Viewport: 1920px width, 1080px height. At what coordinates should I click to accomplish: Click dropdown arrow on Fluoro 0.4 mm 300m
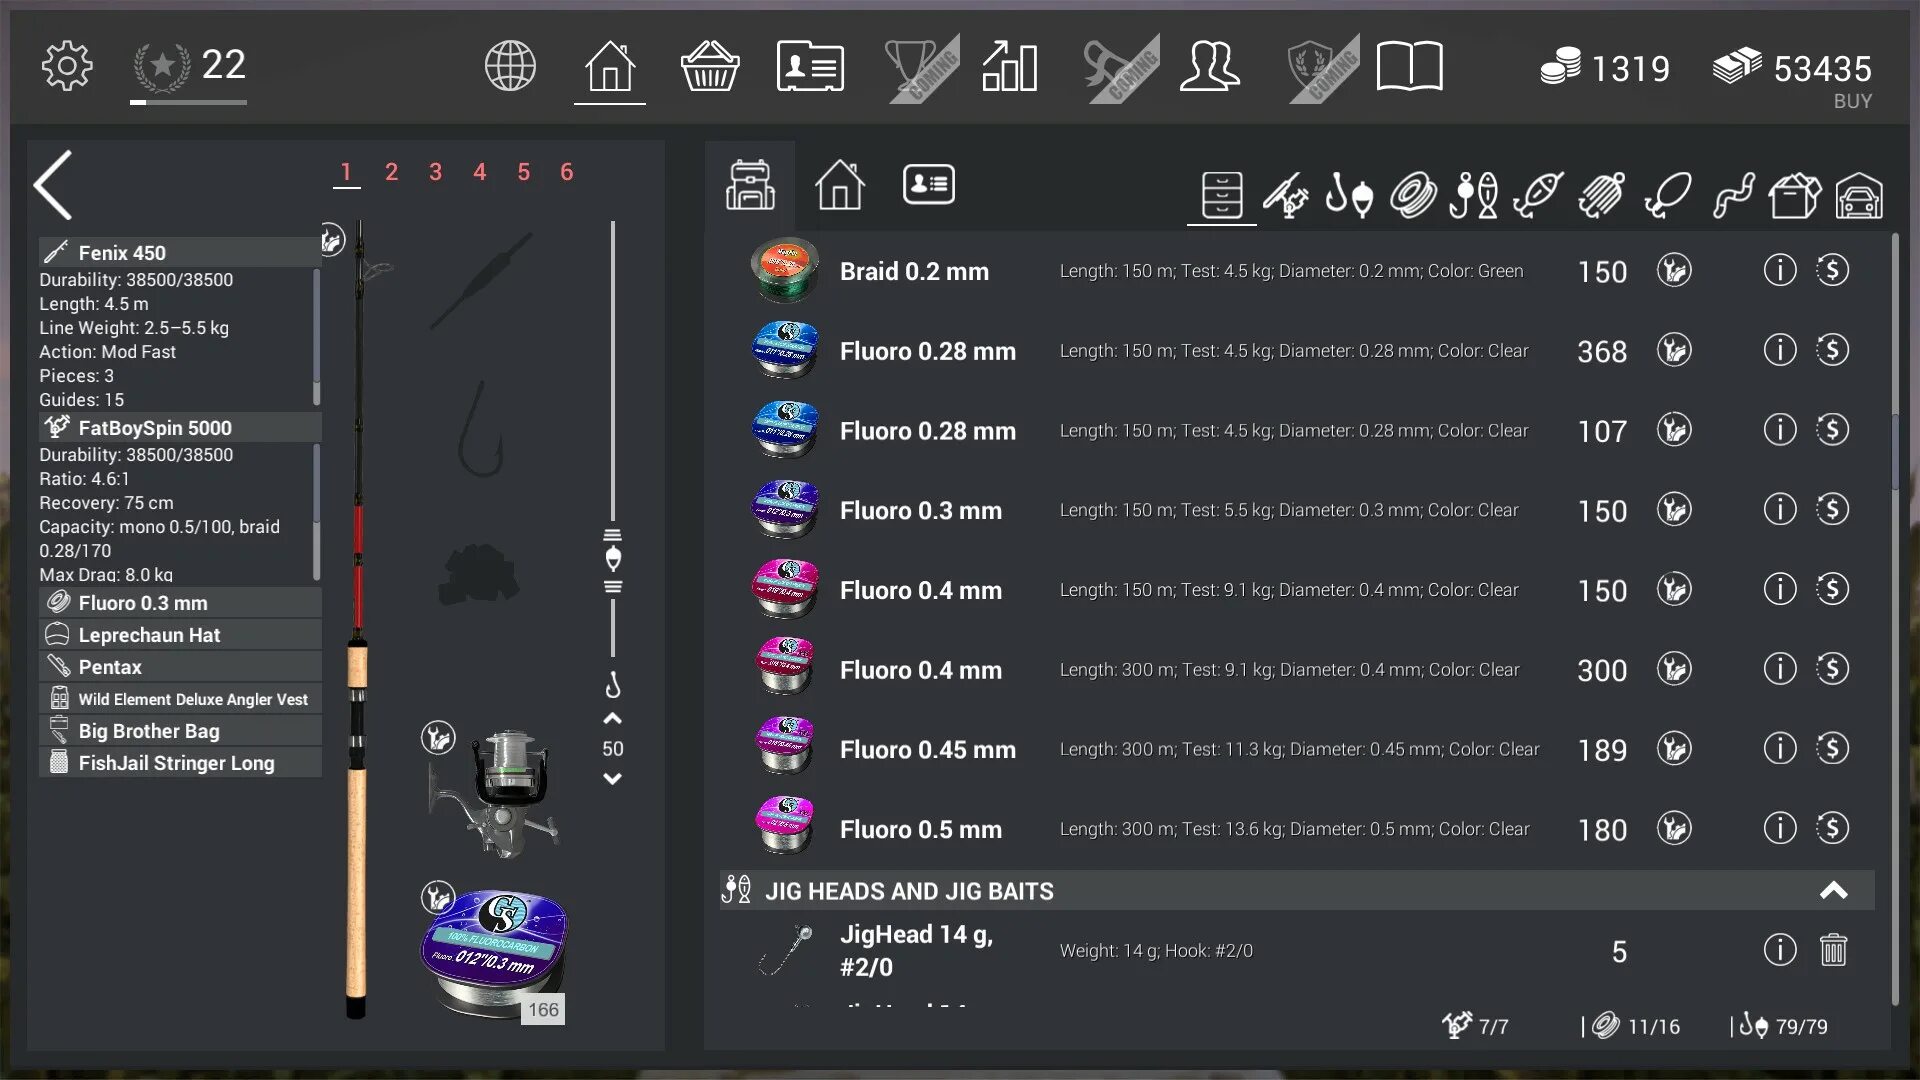(1673, 669)
